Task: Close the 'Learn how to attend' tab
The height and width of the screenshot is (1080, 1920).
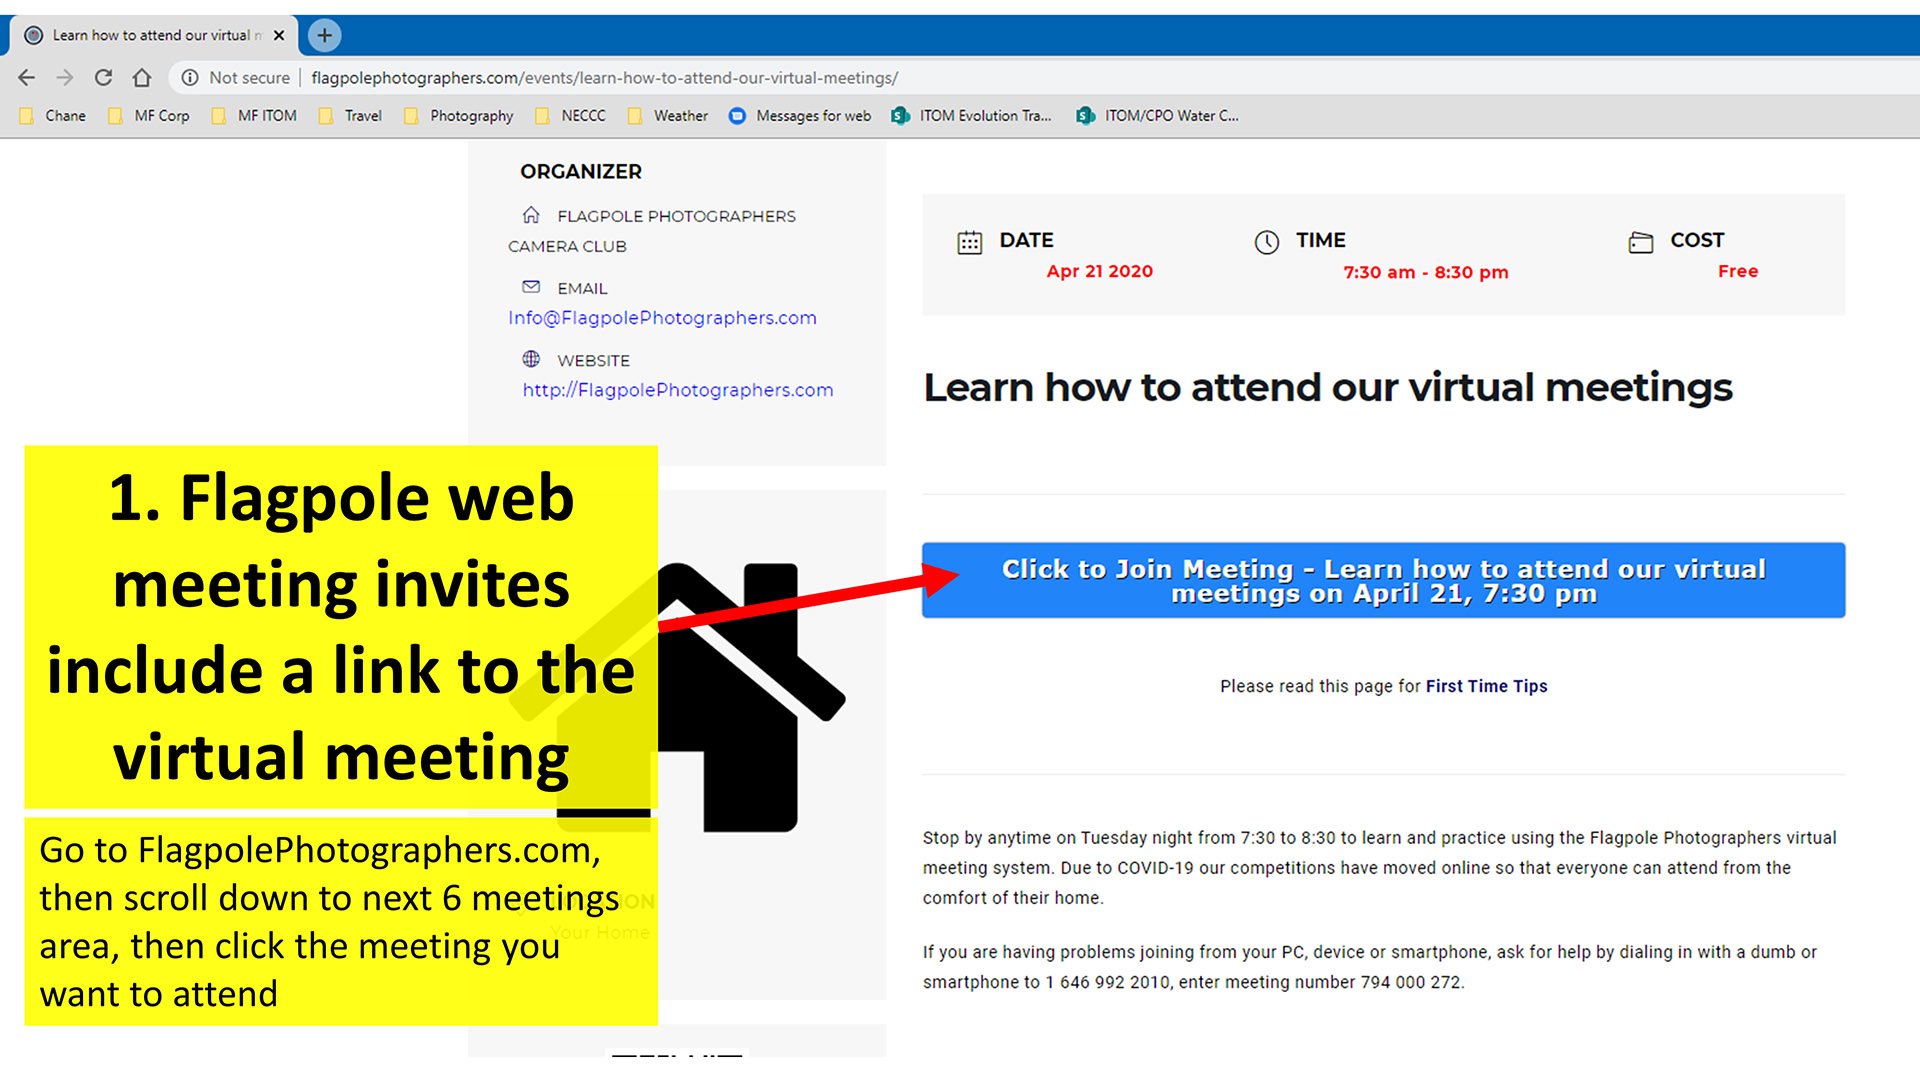Action: (x=279, y=35)
